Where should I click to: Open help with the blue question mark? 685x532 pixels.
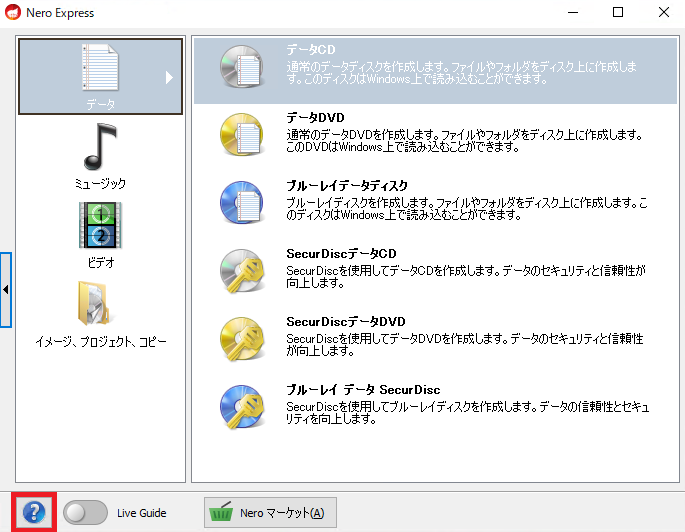(x=34, y=512)
